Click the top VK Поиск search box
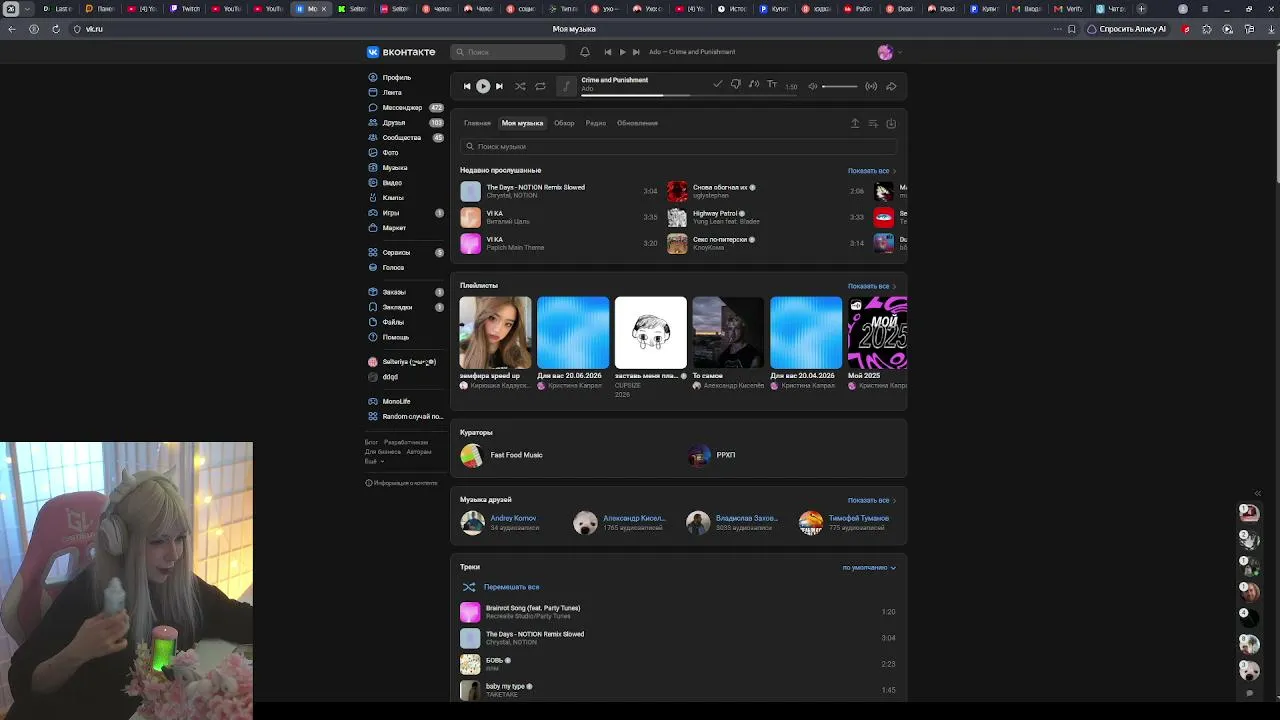1280x720 pixels. point(508,52)
